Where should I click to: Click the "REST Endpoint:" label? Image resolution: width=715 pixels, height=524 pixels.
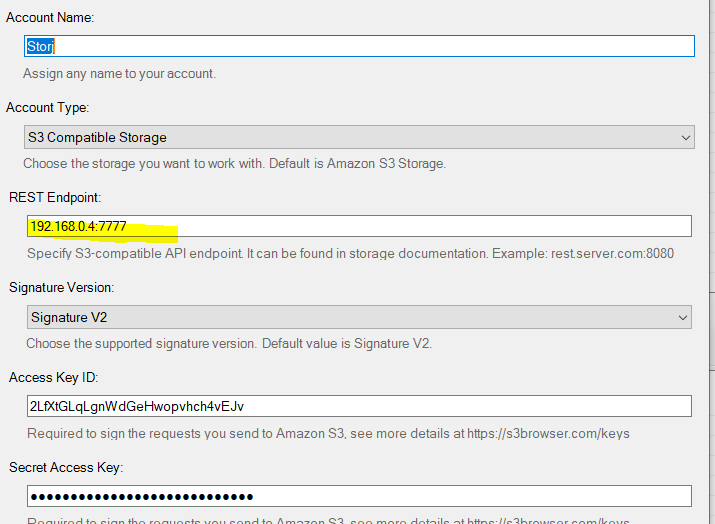pyautogui.click(x=56, y=198)
